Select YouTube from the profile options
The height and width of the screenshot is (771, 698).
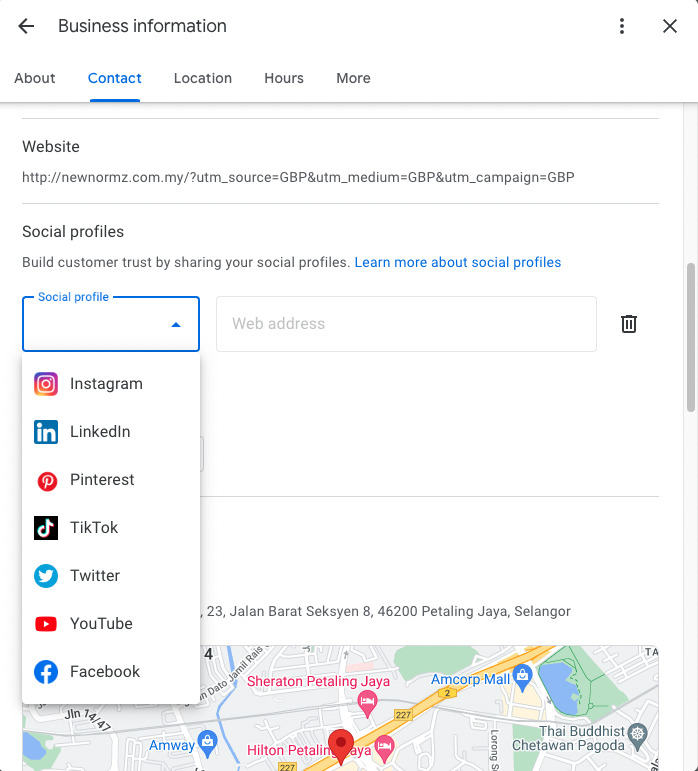click(x=111, y=623)
